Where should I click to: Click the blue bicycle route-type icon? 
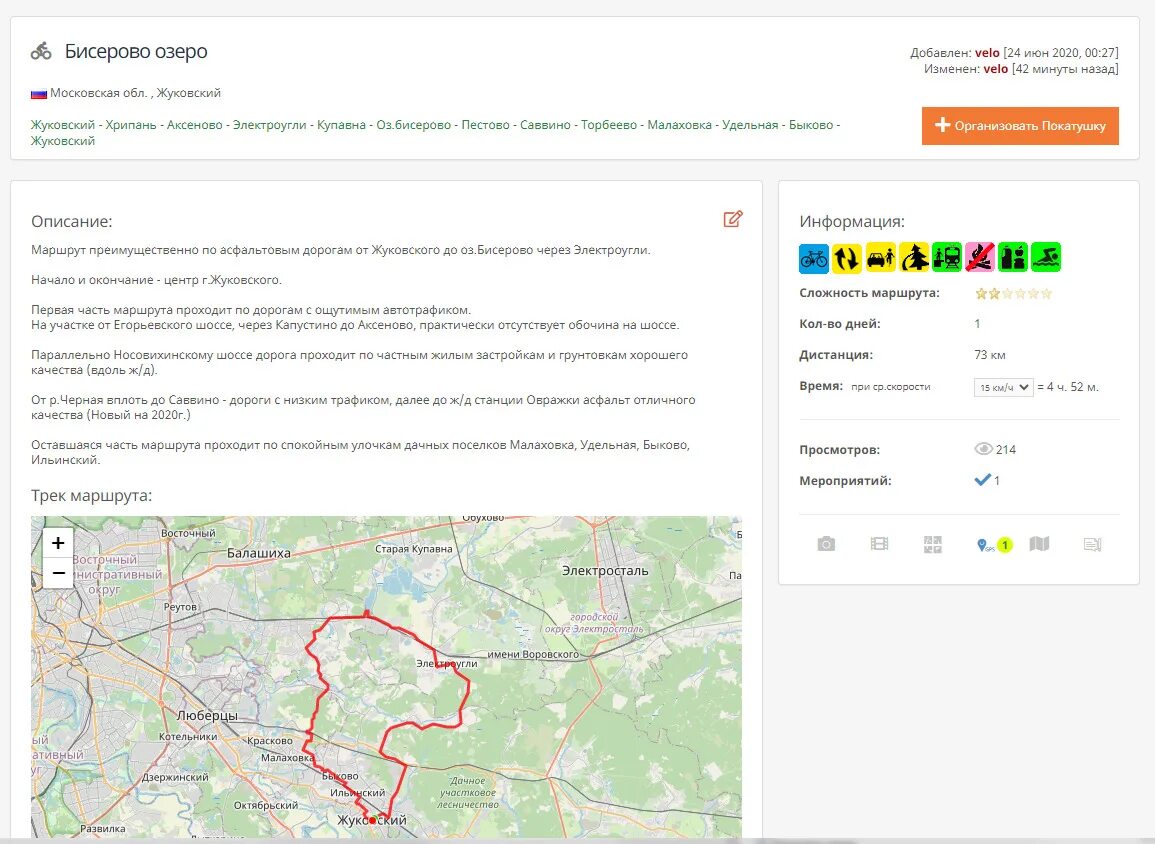[x=814, y=258]
